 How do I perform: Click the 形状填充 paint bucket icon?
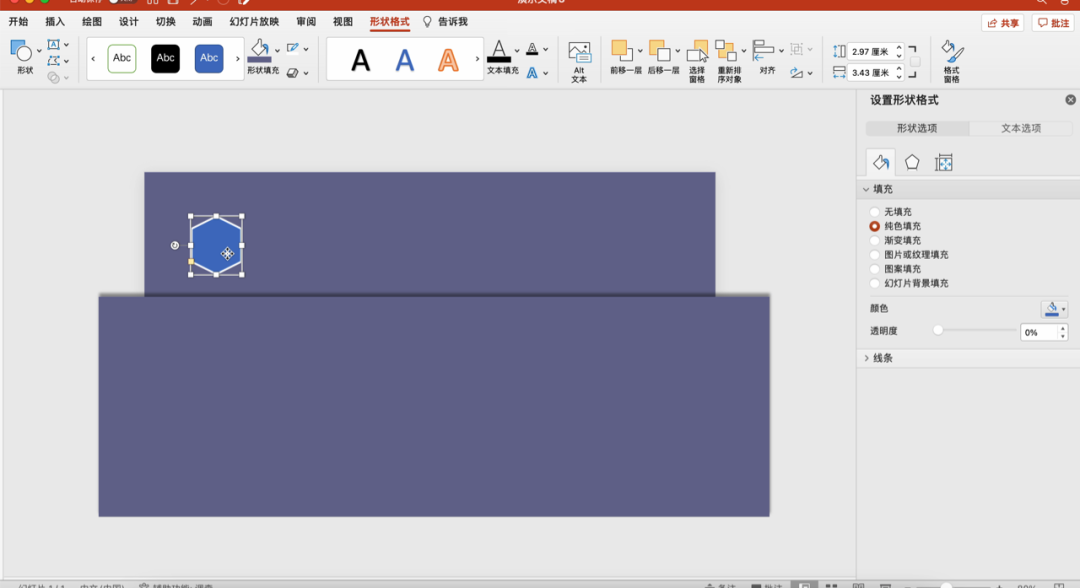click(260, 51)
